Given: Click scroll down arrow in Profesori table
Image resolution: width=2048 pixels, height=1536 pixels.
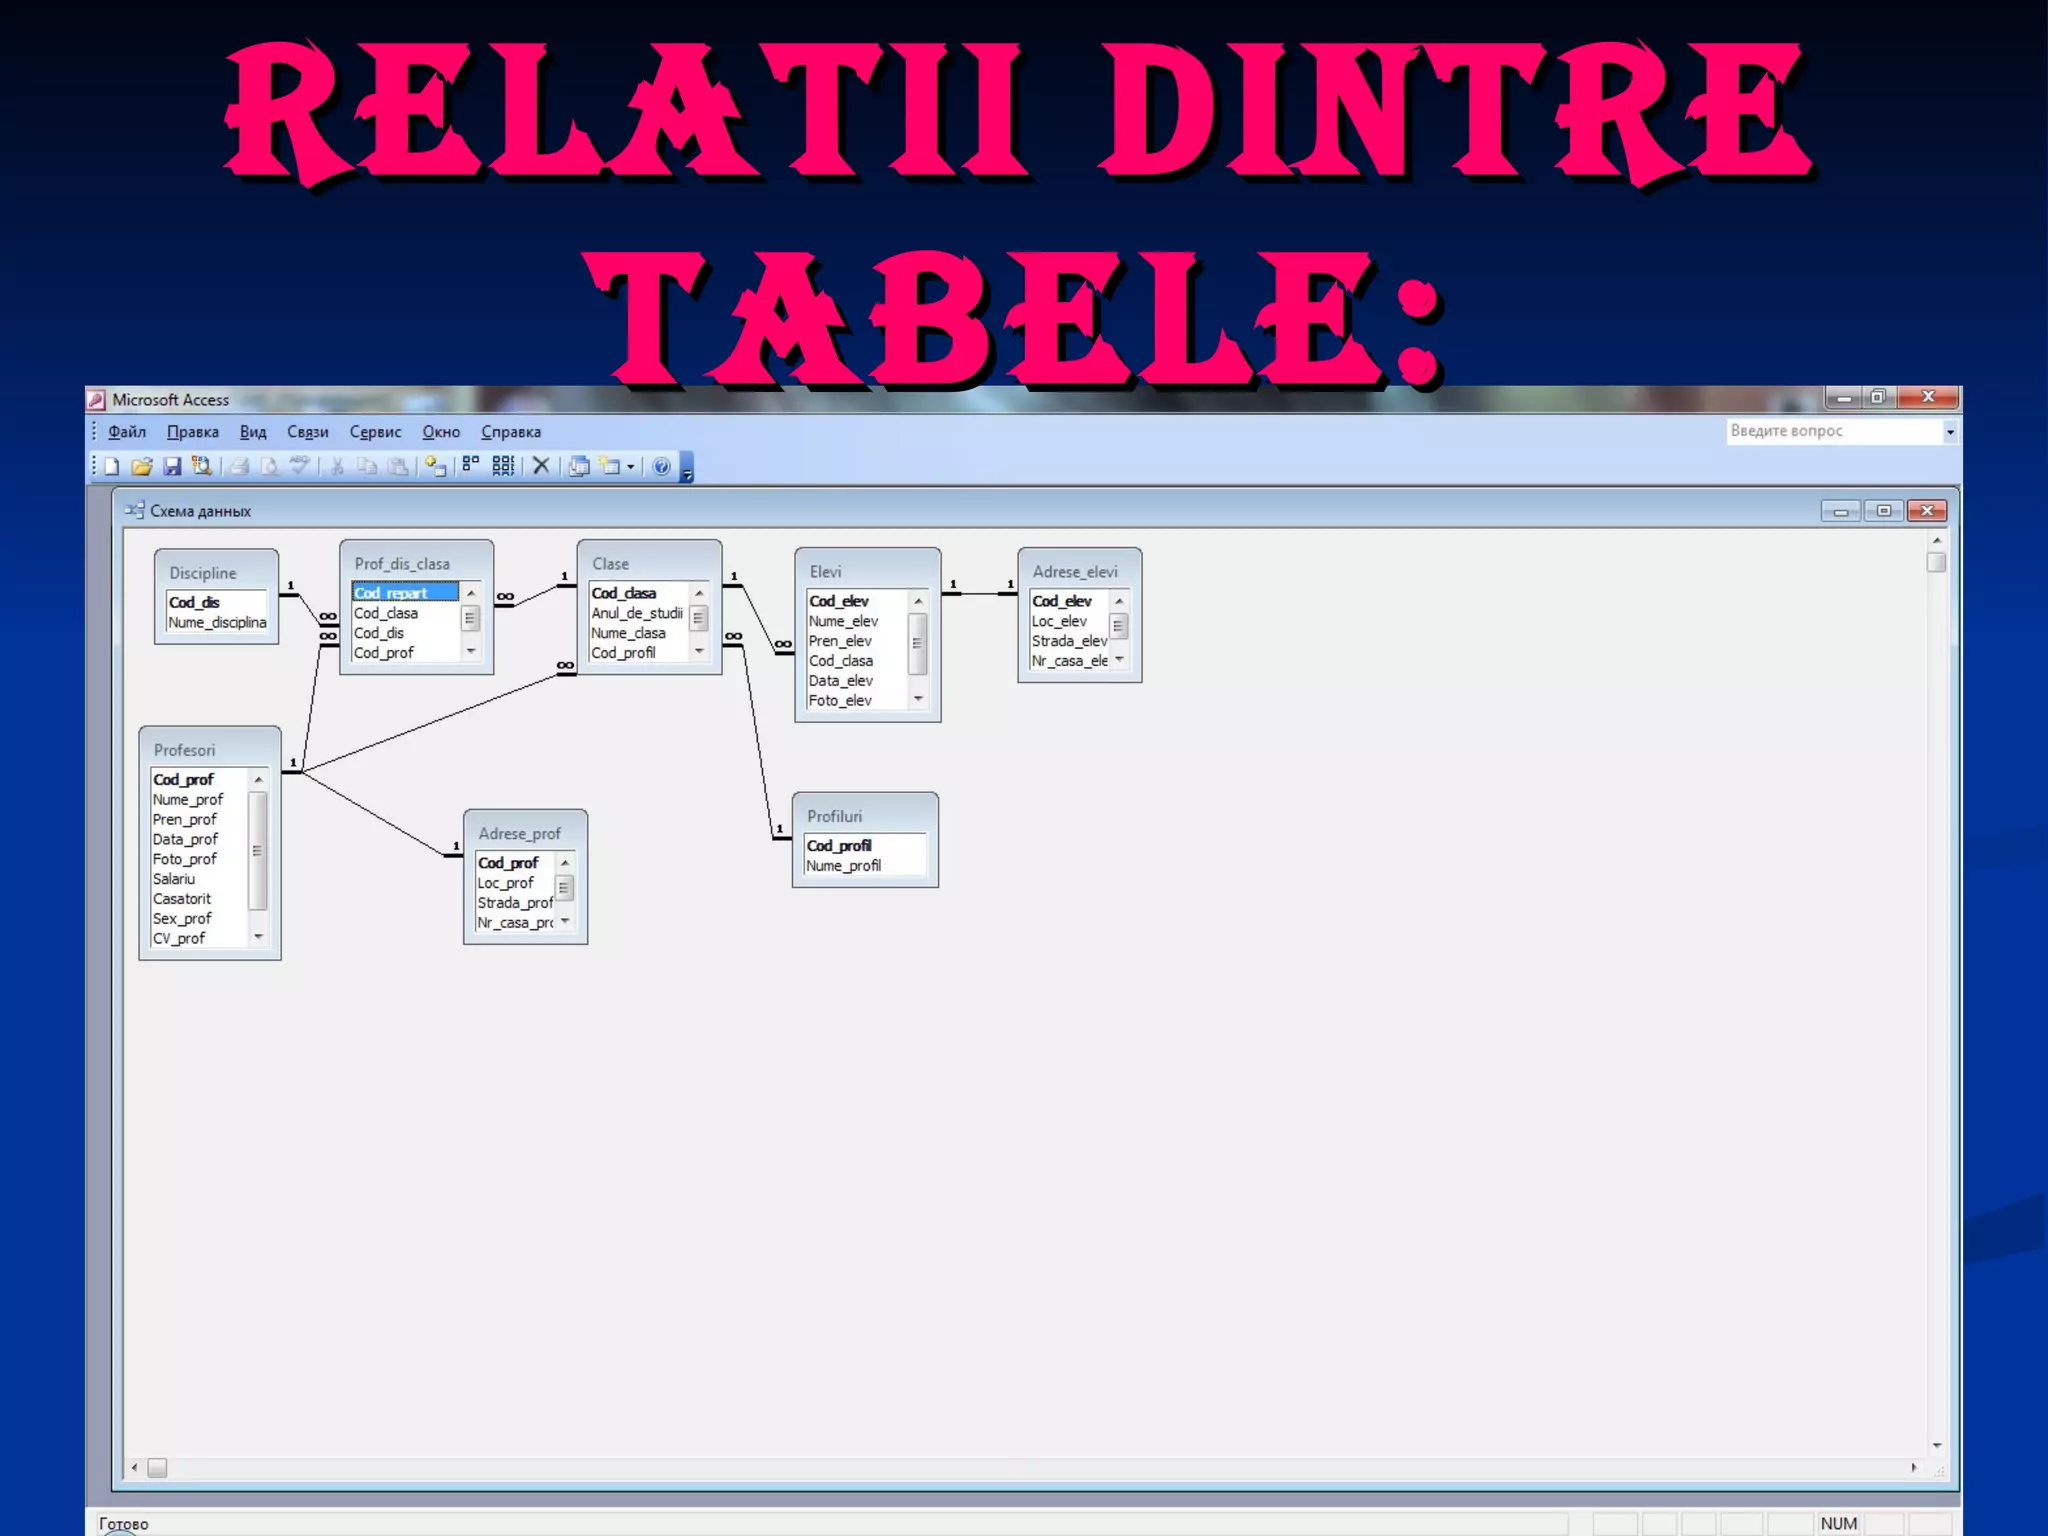Looking at the screenshot, I should [x=258, y=937].
